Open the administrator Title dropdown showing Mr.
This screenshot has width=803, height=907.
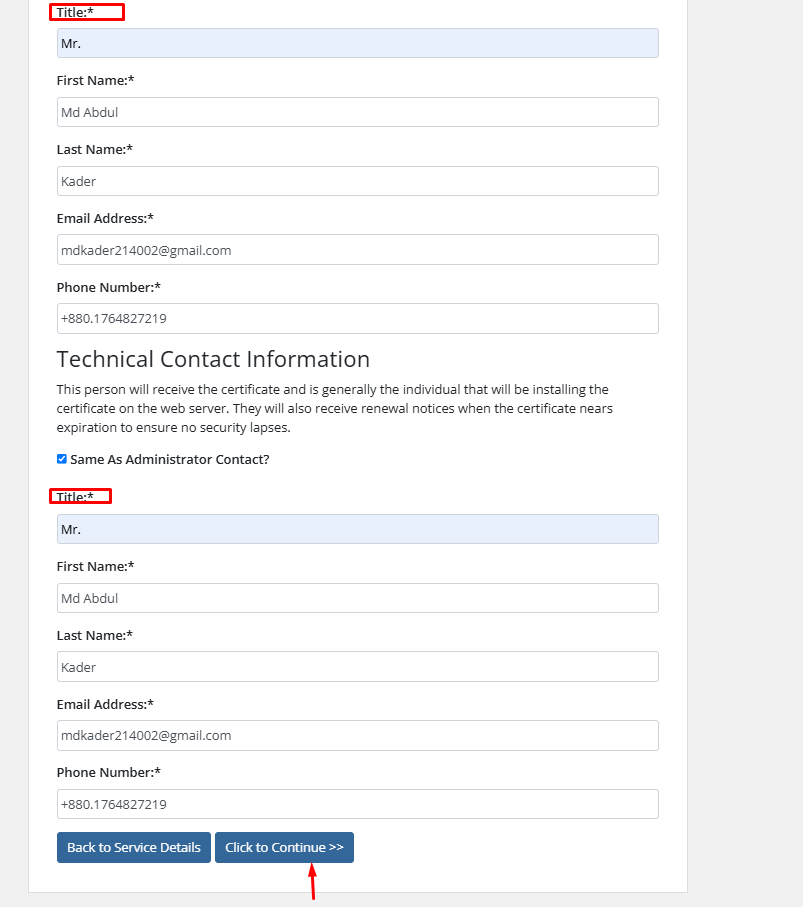pyautogui.click(x=357, y=43)
